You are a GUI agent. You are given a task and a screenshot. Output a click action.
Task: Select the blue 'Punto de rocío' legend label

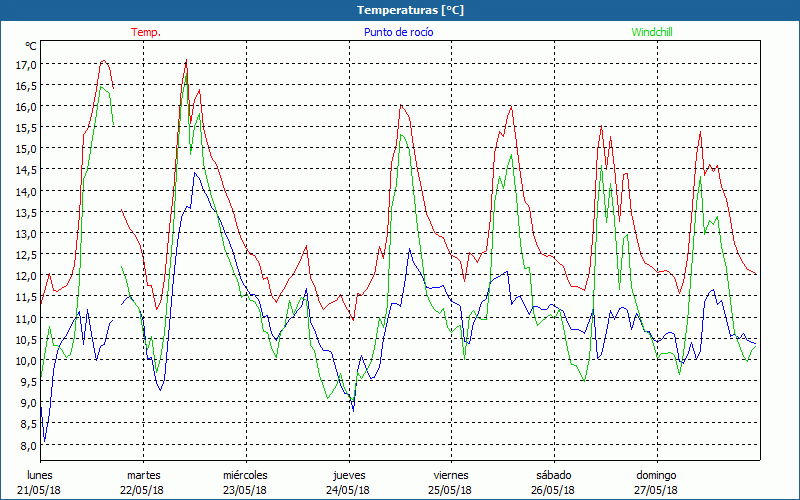(x=398, y=32)
